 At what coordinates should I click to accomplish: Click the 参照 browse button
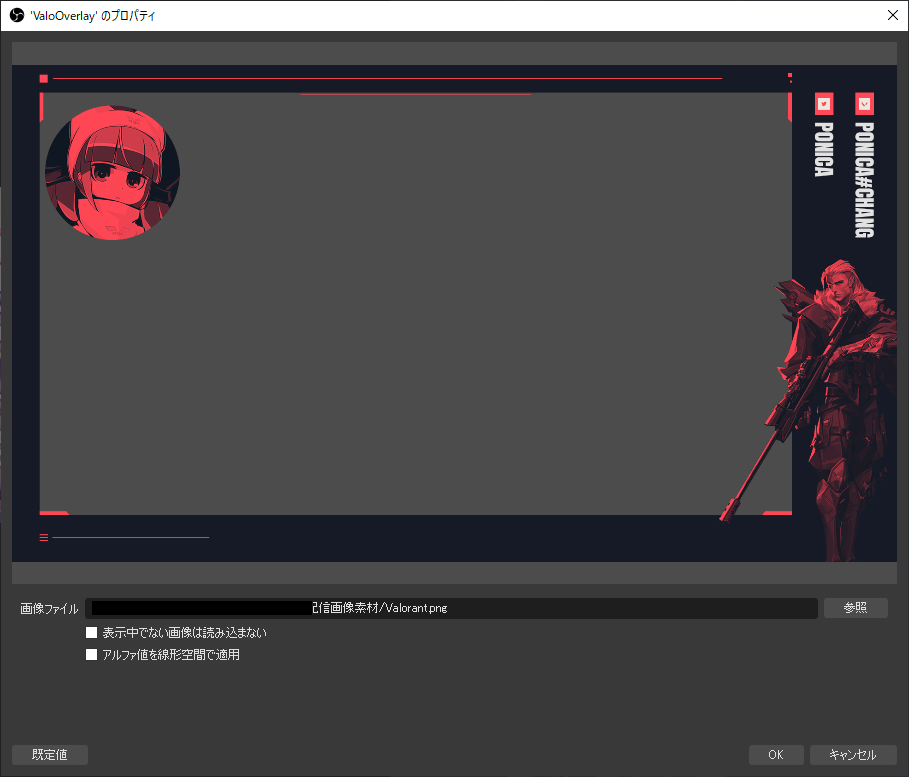coord(855,608)
